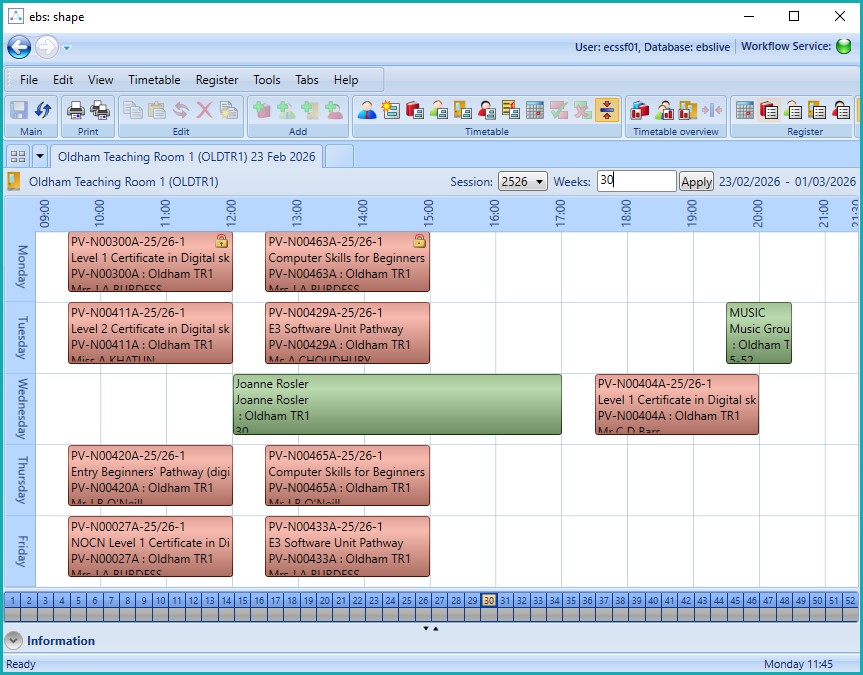Click the tab grid view icon

point(17,156)
